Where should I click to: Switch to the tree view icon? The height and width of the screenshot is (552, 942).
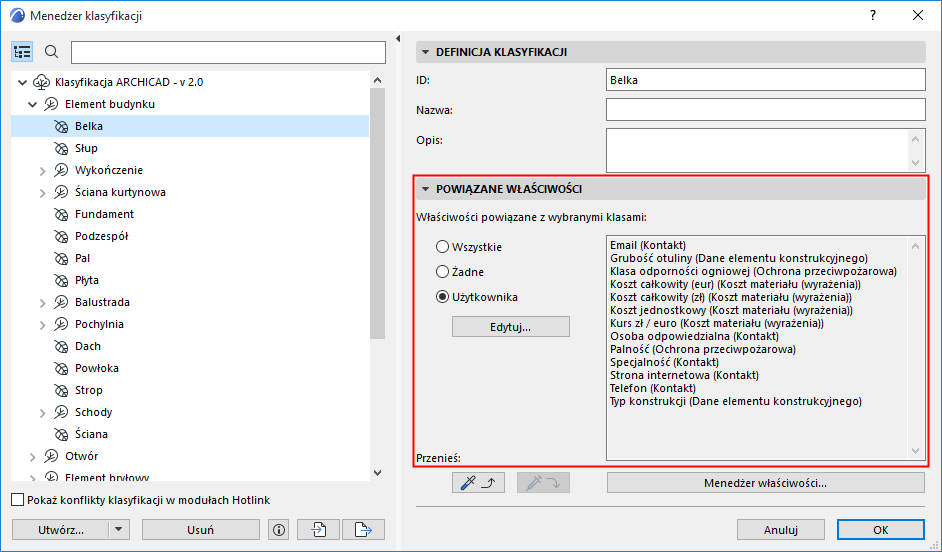point(22,52)
